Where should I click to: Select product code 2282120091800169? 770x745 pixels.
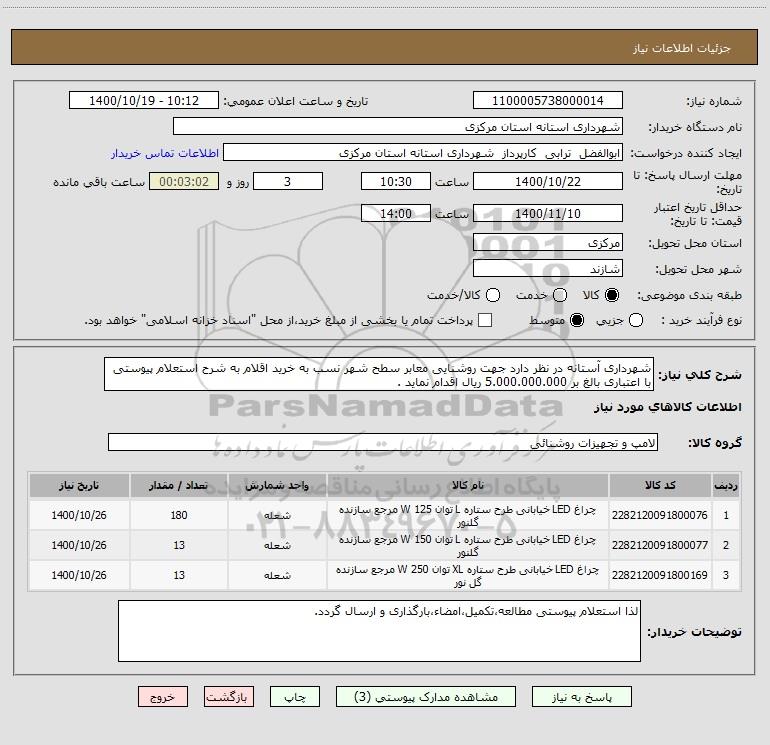[x=660, y=575]
